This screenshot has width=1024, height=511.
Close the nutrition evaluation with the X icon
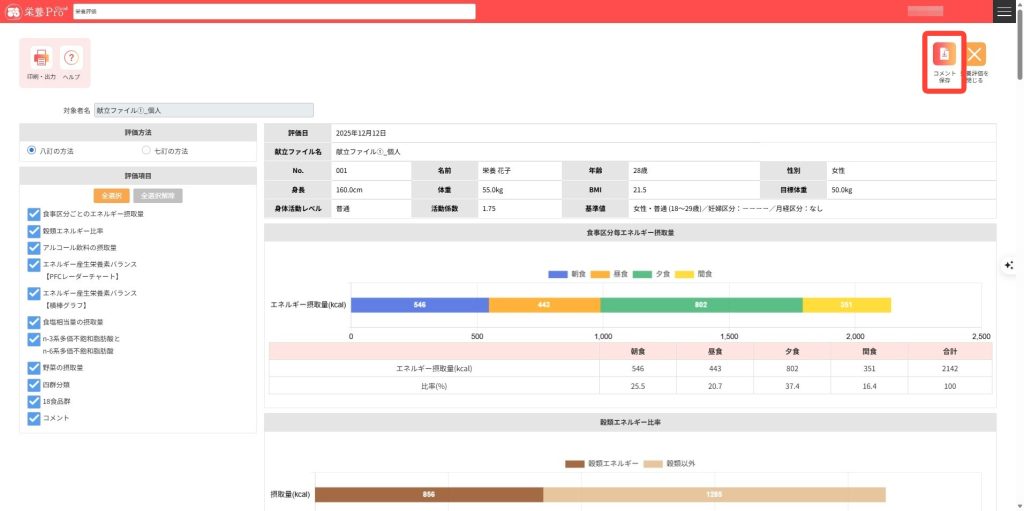(975, 55)
